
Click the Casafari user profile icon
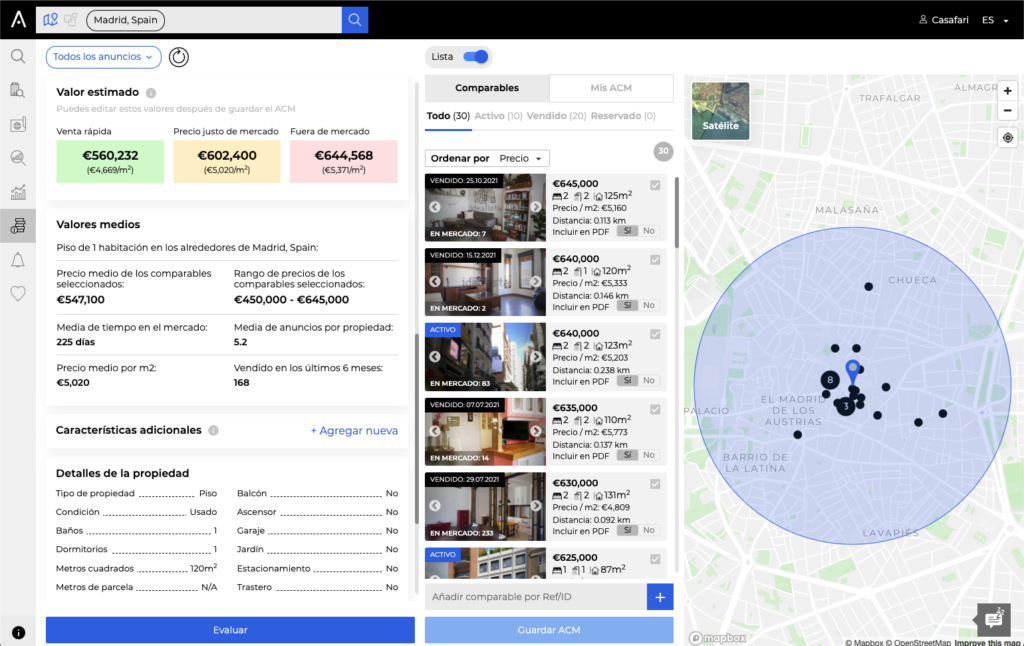[923, 20]
